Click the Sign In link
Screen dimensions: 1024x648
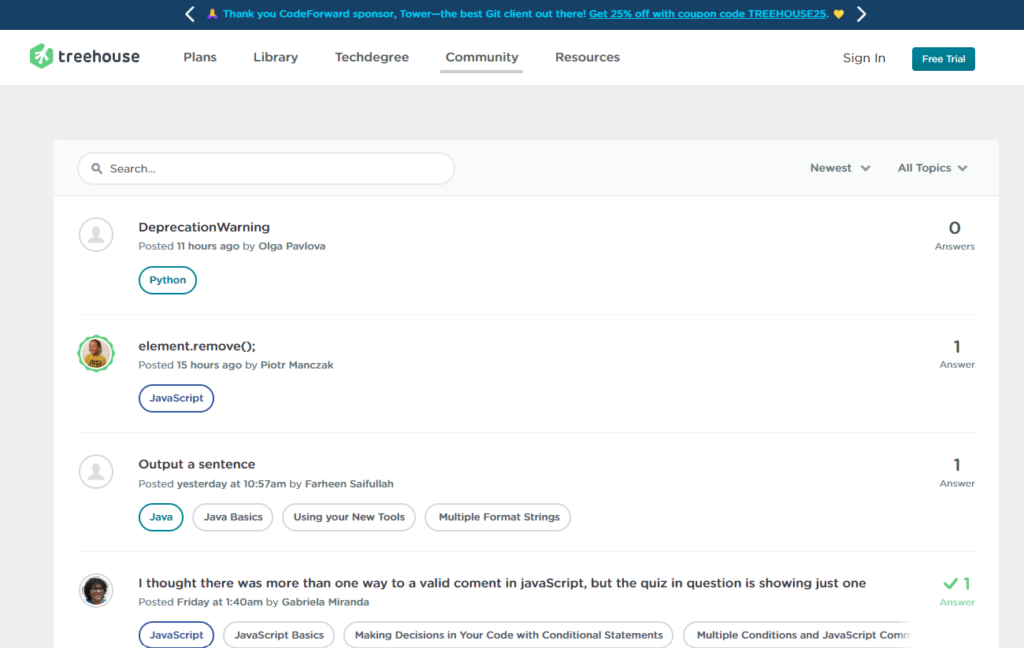pyautogui.click(x=864, y=58)
